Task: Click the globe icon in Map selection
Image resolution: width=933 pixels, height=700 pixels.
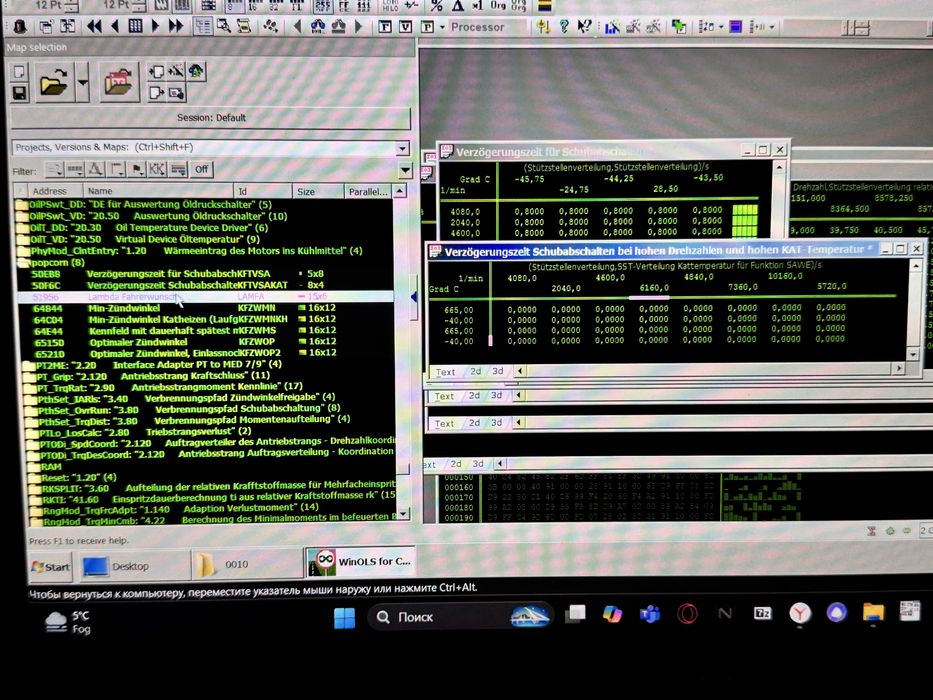Action: (x=196, y=71)
